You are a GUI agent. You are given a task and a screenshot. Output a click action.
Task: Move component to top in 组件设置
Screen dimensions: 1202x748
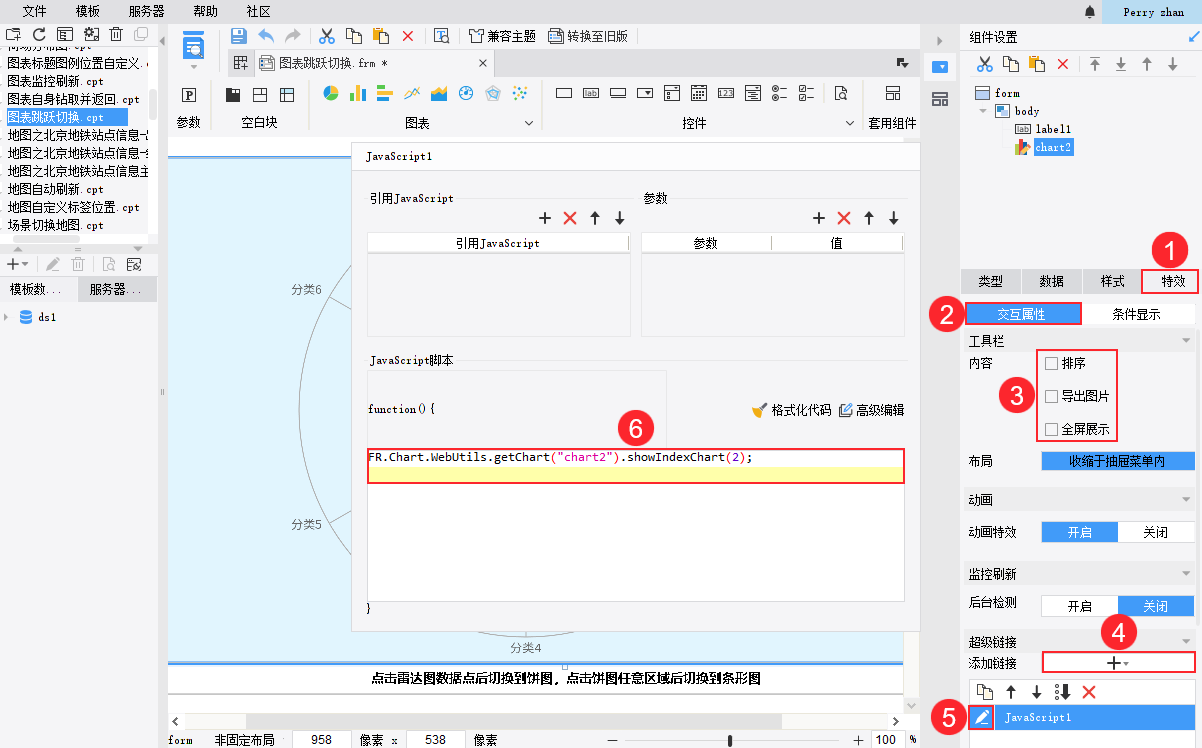pos(1095,64)
